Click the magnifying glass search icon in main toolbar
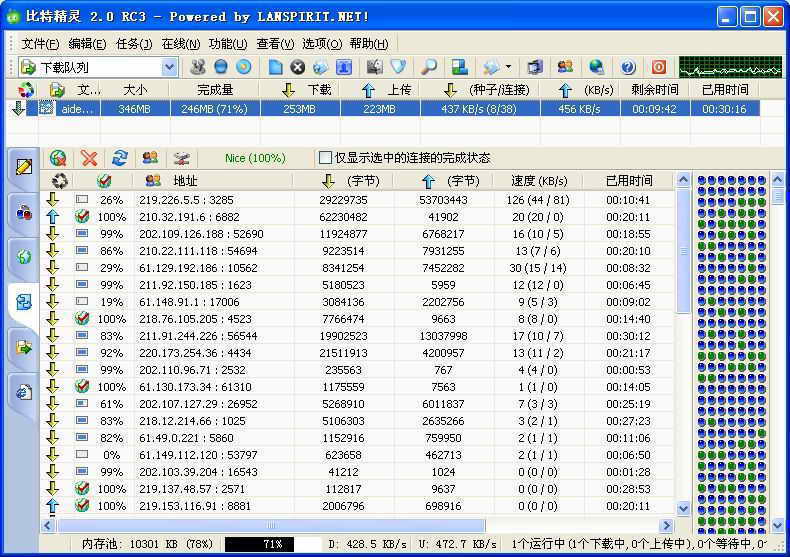The width and height of the screenshot is (790, 557). coord(428,67)
